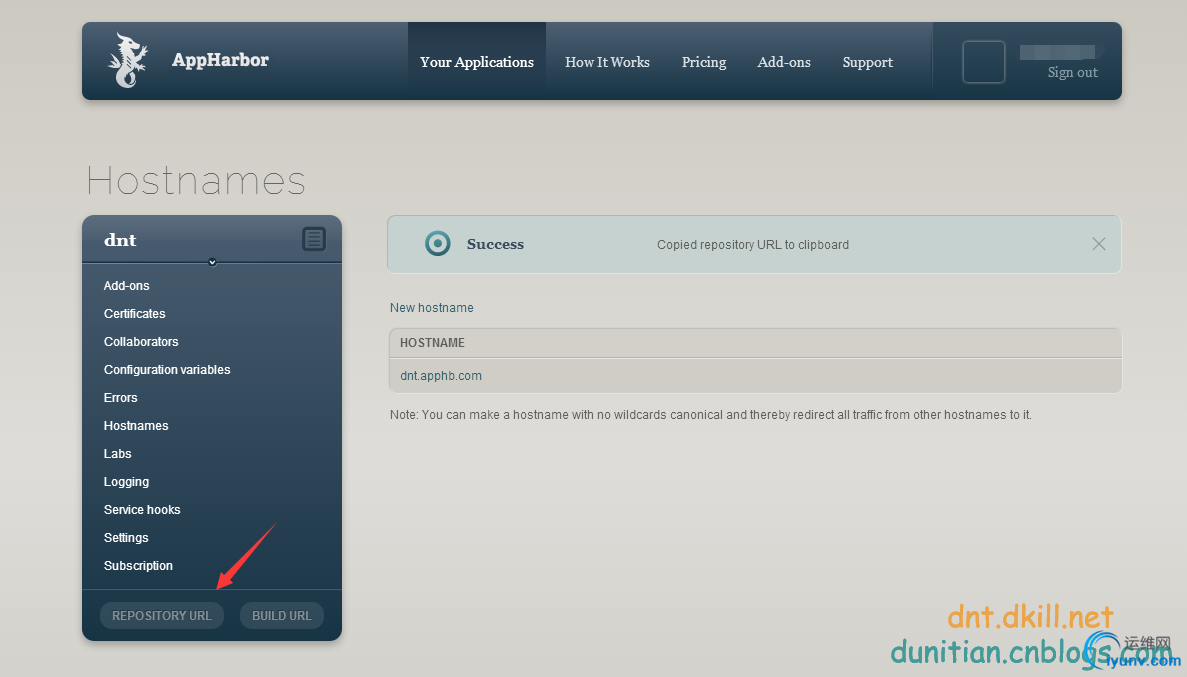Open Logging in the sidebar
This screenshot has width=1187, height=677.
point(126,482)
